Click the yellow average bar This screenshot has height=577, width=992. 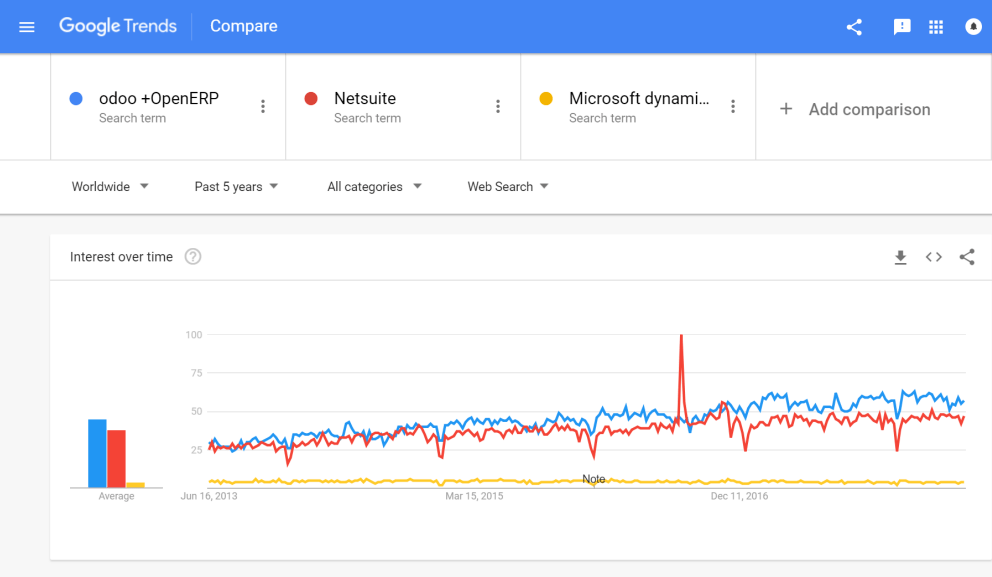tap(135, 485)
